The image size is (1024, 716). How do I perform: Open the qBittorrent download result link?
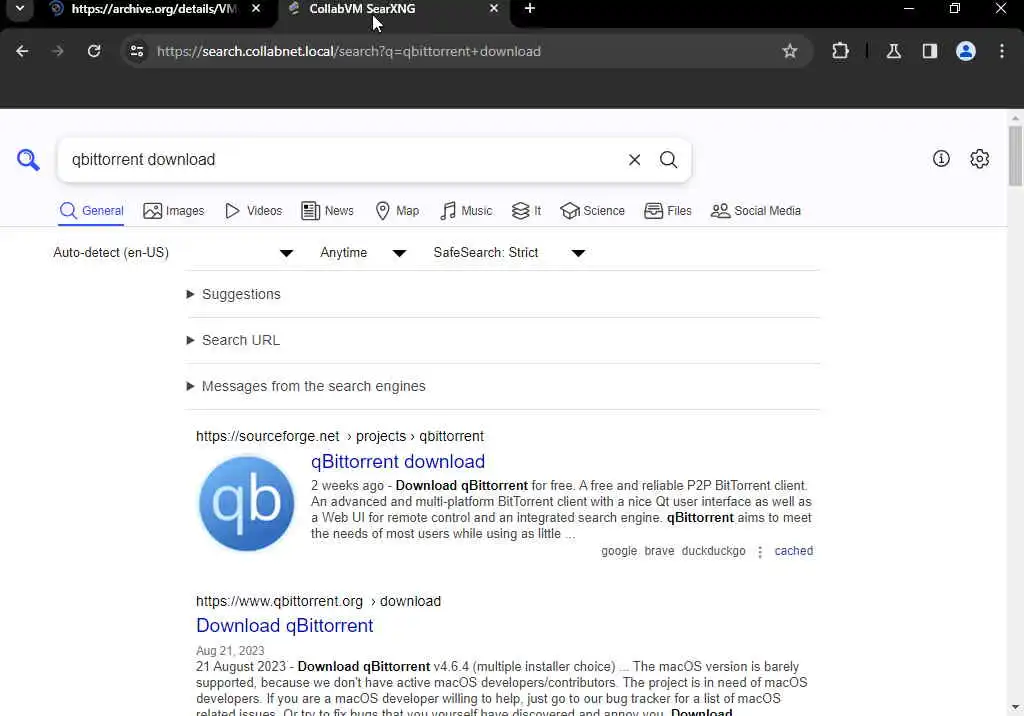[398, 461]
